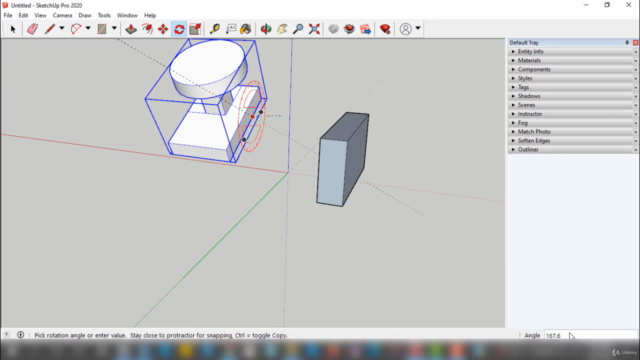Open the Camera menu
640x360 pixels.
(62, 16)
